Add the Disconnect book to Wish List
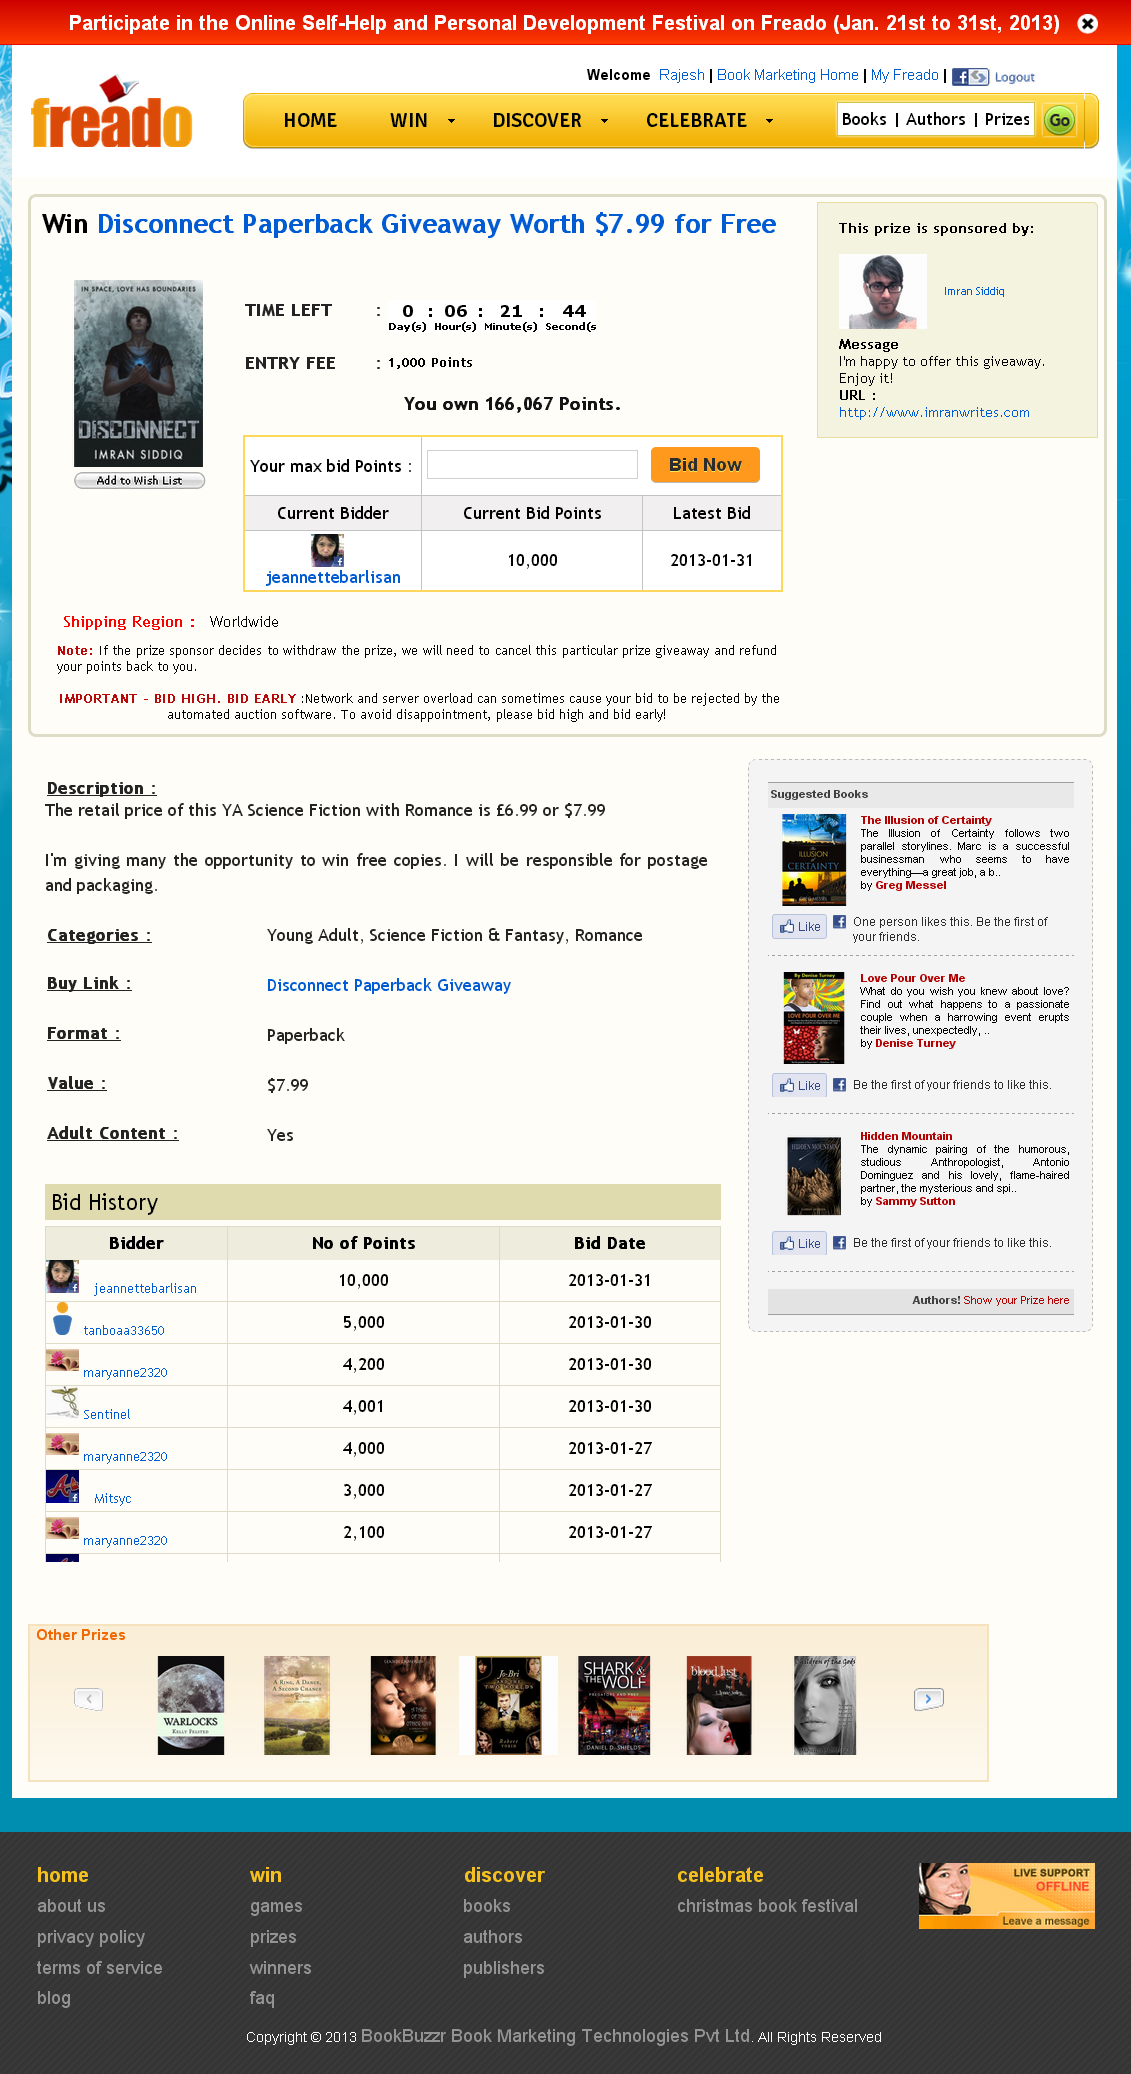This screenshot has width=1131, height=2074. [x=139, y=481]
